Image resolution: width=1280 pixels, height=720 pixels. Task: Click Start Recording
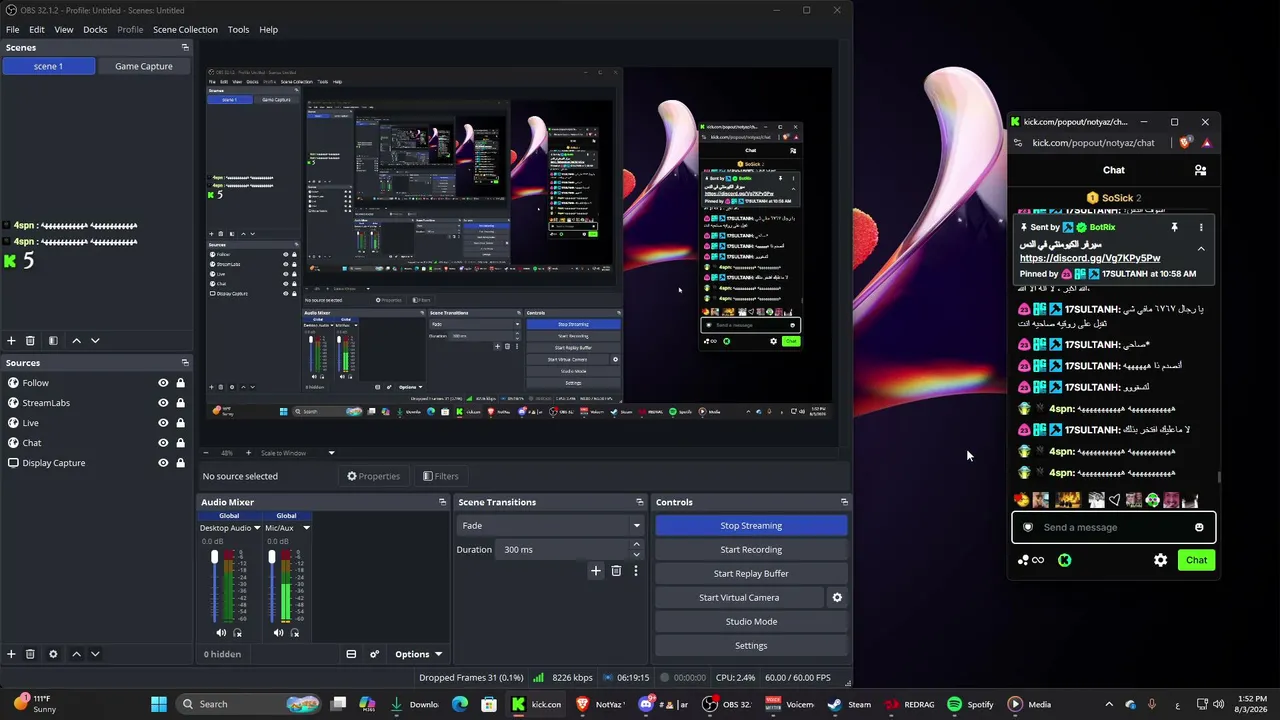pos(751,550)
